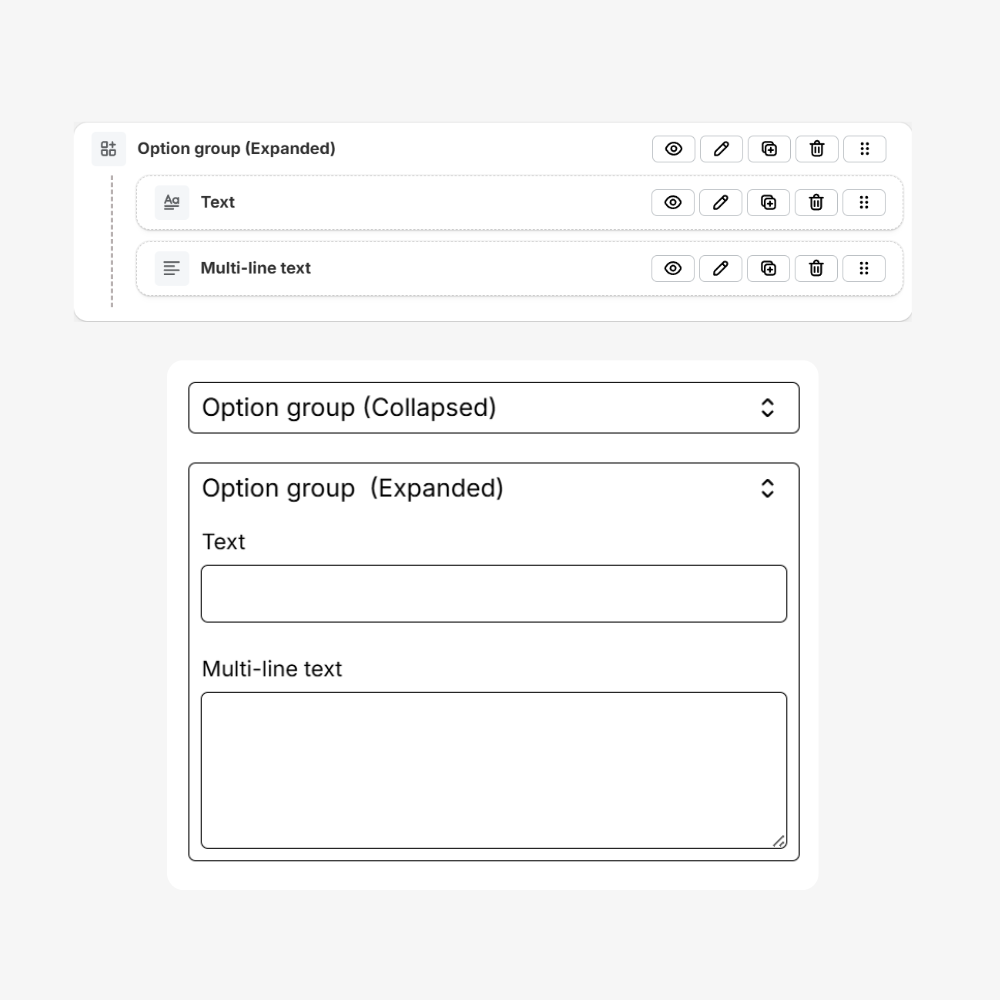Edit the Option group with the pencil icon
This screenshot has width=1000, height=1000.
(x=721, y=148)
